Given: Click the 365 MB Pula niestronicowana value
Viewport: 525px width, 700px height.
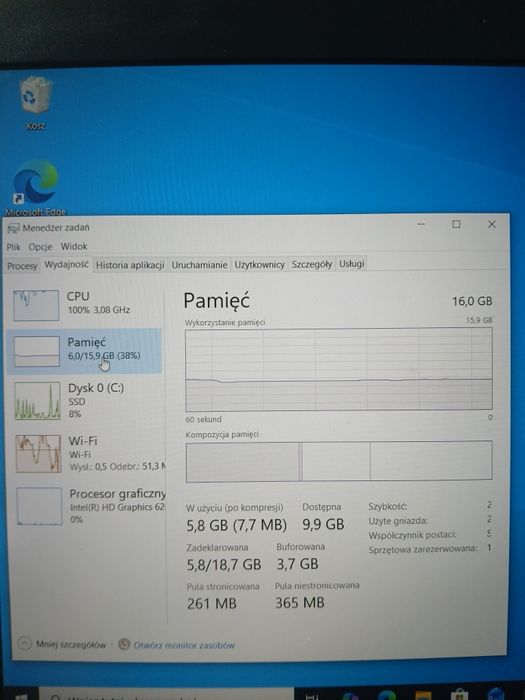Looking at the screenshot, I should tap(300, 603).
